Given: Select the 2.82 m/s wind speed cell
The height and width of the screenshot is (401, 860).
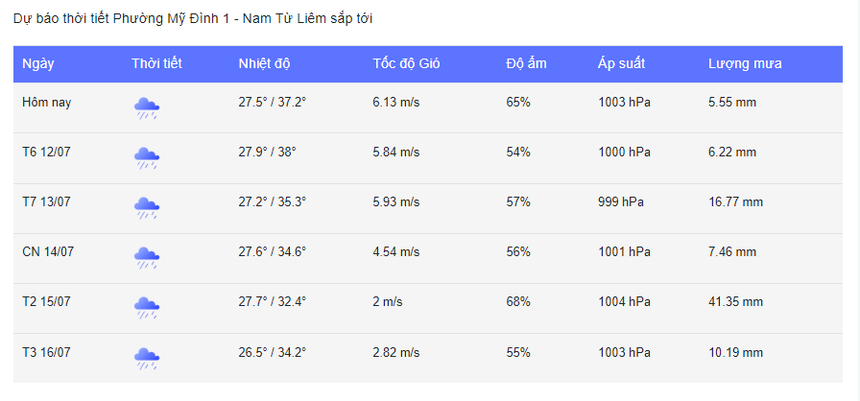Looking at the screenshot, I should click(x=396, y=352).
